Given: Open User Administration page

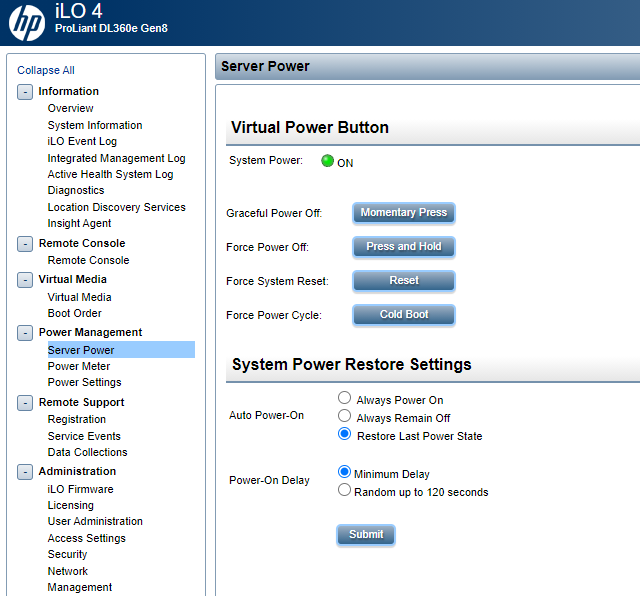Looking at the screenshot, I should [x=95, y=521].
